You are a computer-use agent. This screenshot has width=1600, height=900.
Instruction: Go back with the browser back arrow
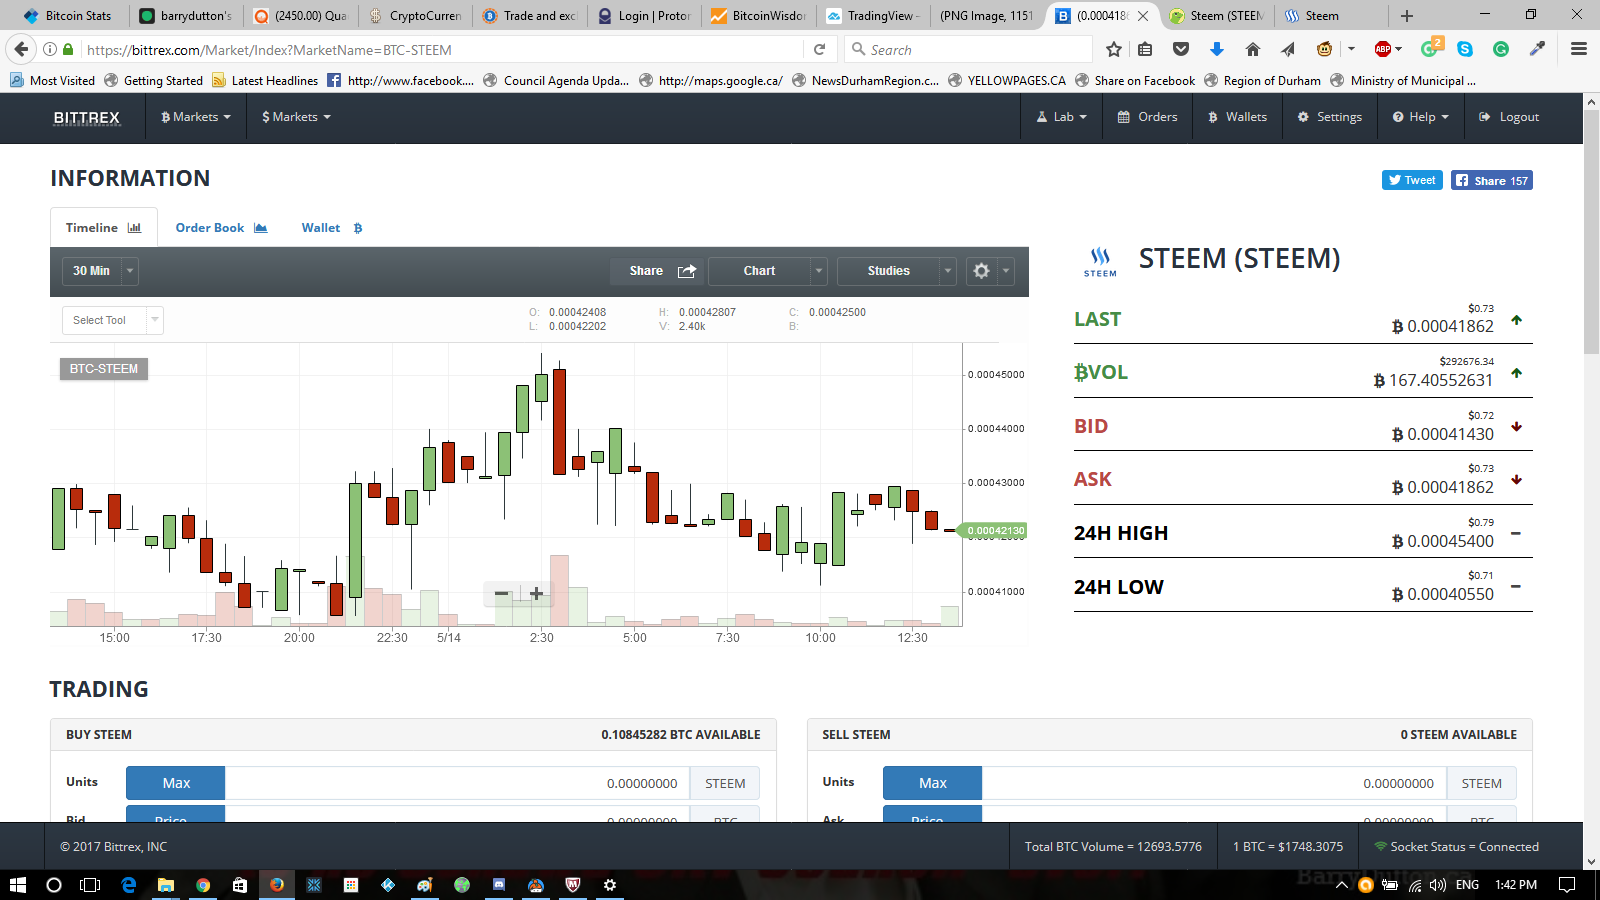pyautogui.click(x=21, y=49)
